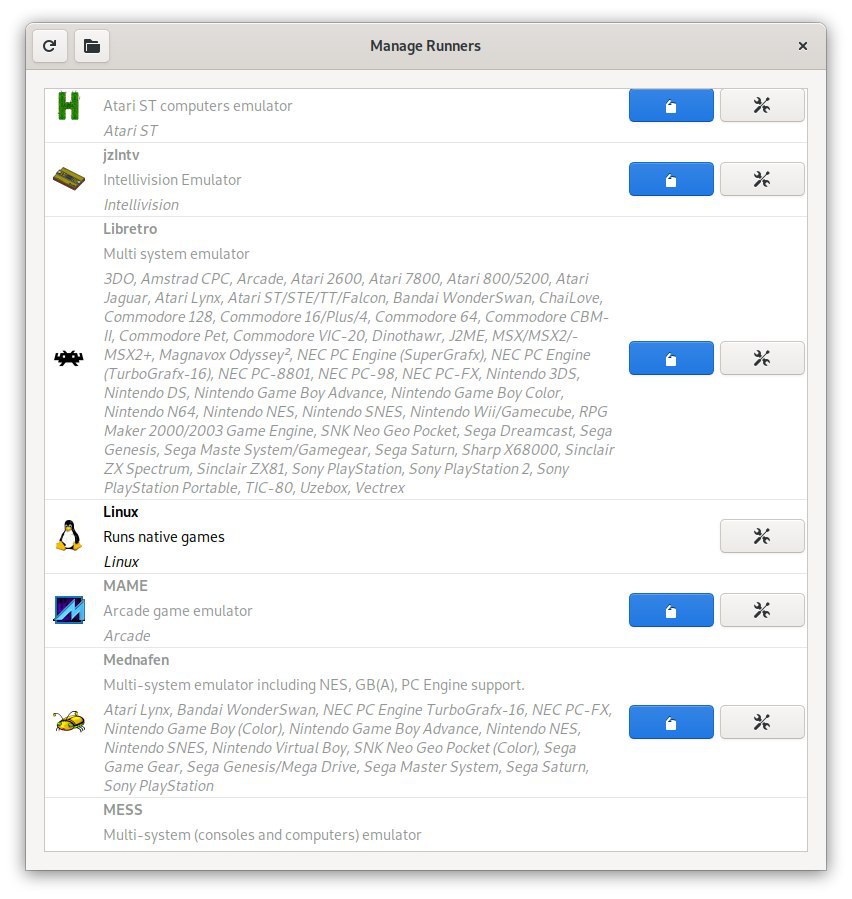This screenshot has width=852, height=899.
Task: Click Libretro platforms list starting with 3DO
Action: [359, 383]
